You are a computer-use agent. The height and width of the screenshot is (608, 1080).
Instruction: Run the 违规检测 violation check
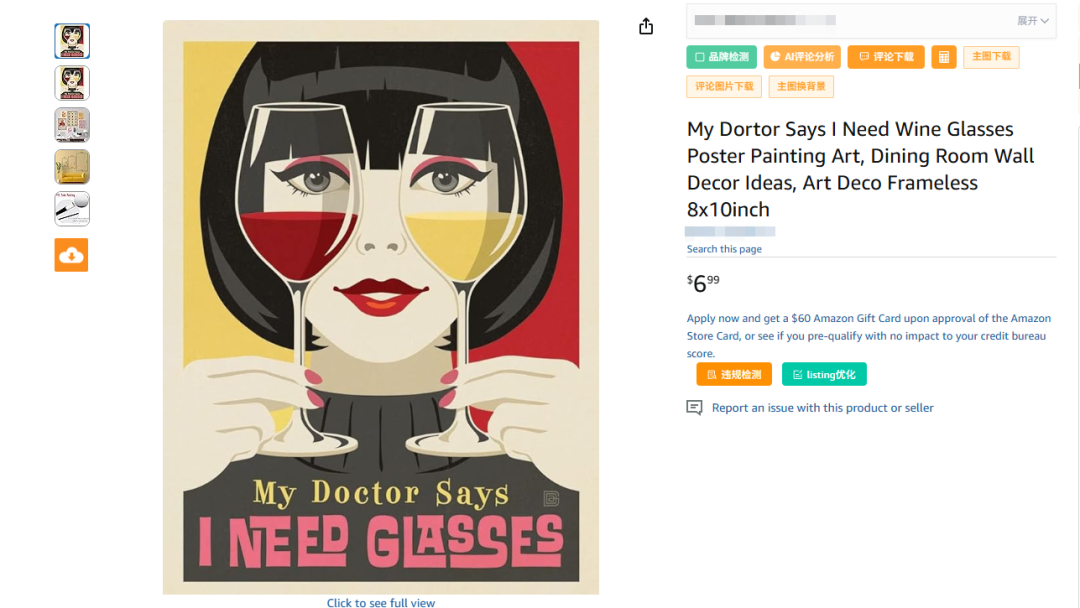click(734, 374)
